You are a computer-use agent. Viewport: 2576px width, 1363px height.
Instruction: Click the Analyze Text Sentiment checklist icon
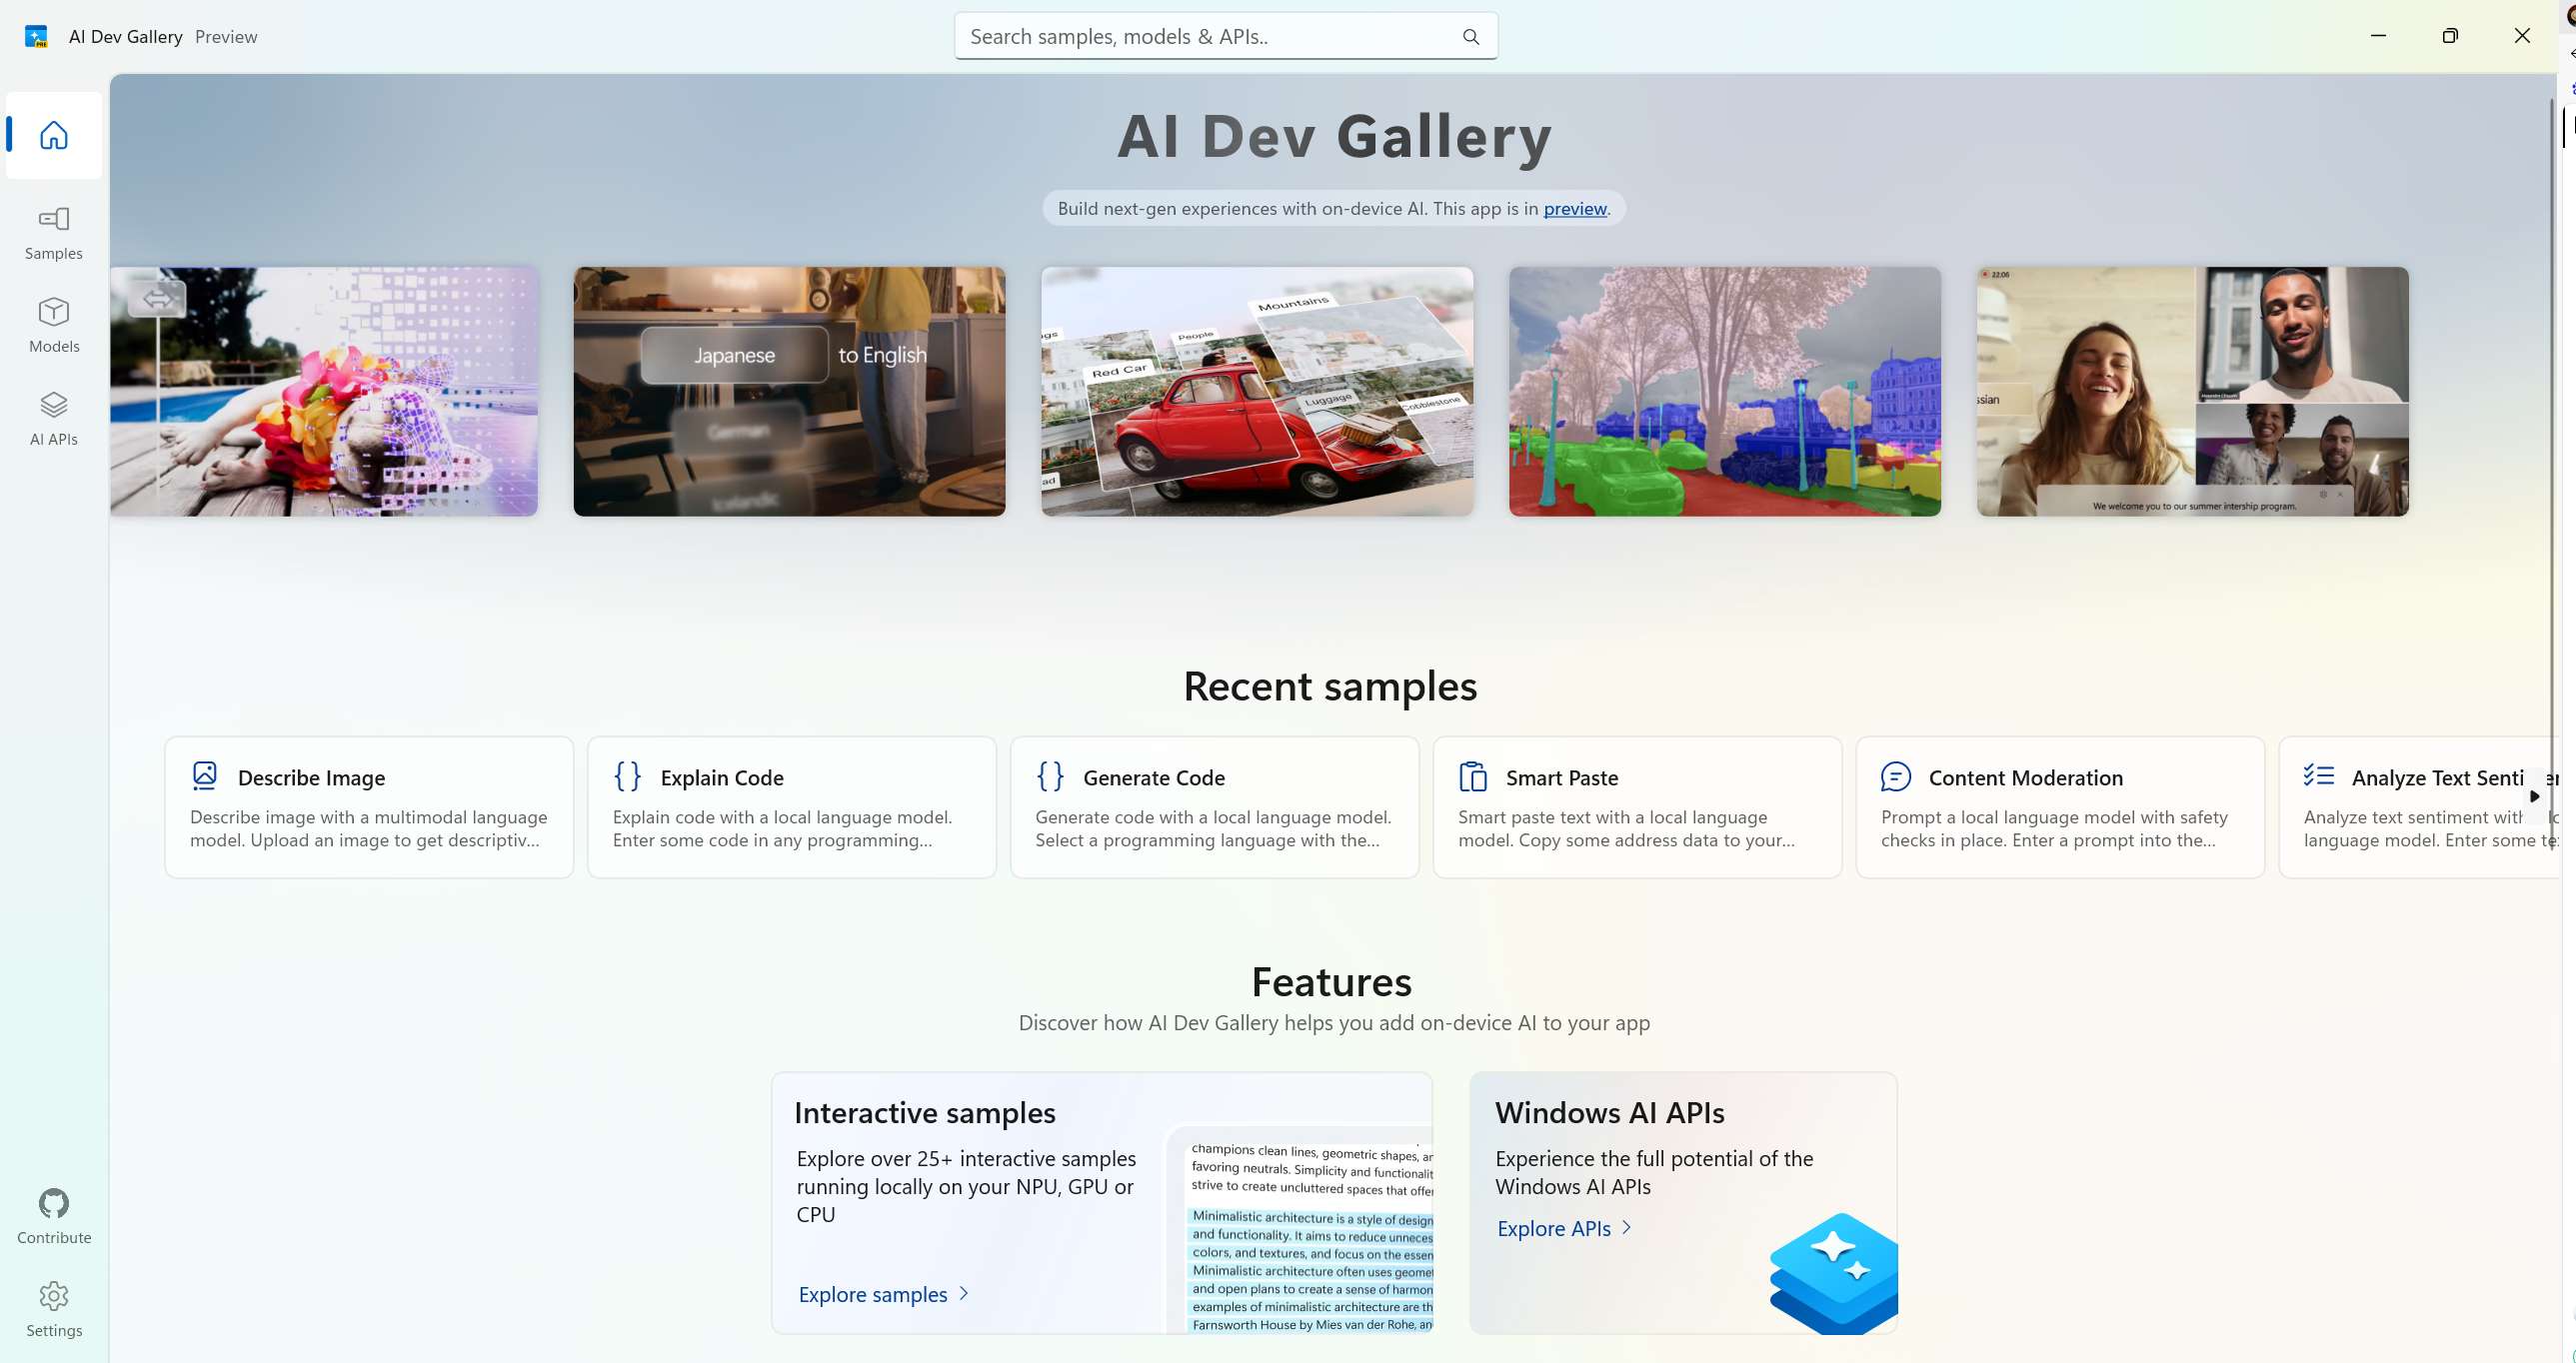[x=2318, y=775]
